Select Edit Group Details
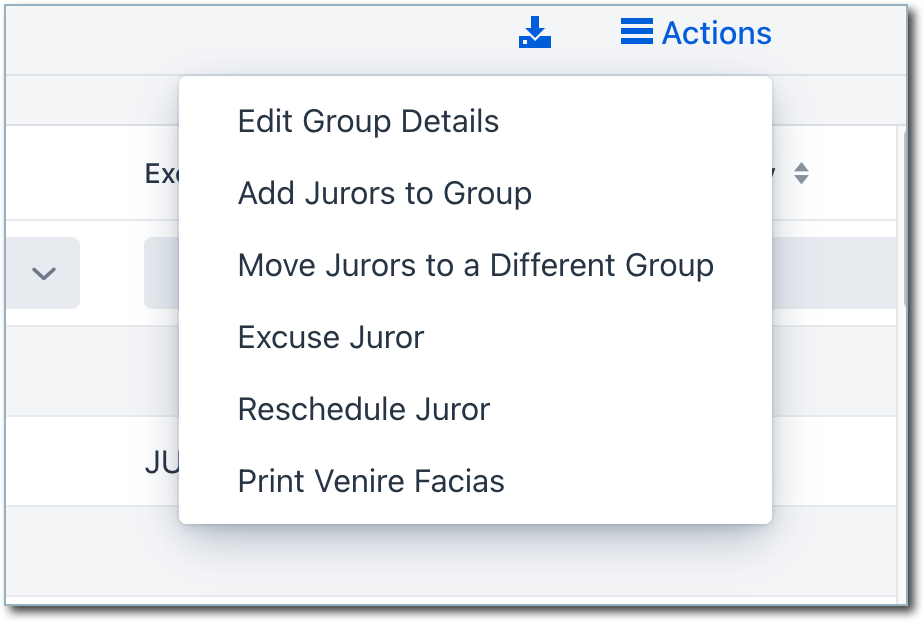 click(368, 122)
